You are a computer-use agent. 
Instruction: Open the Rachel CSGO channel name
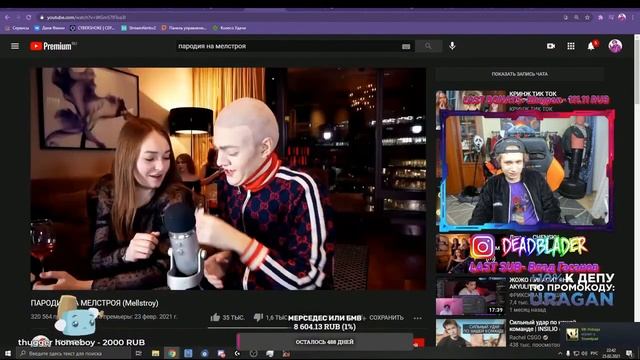526,338
